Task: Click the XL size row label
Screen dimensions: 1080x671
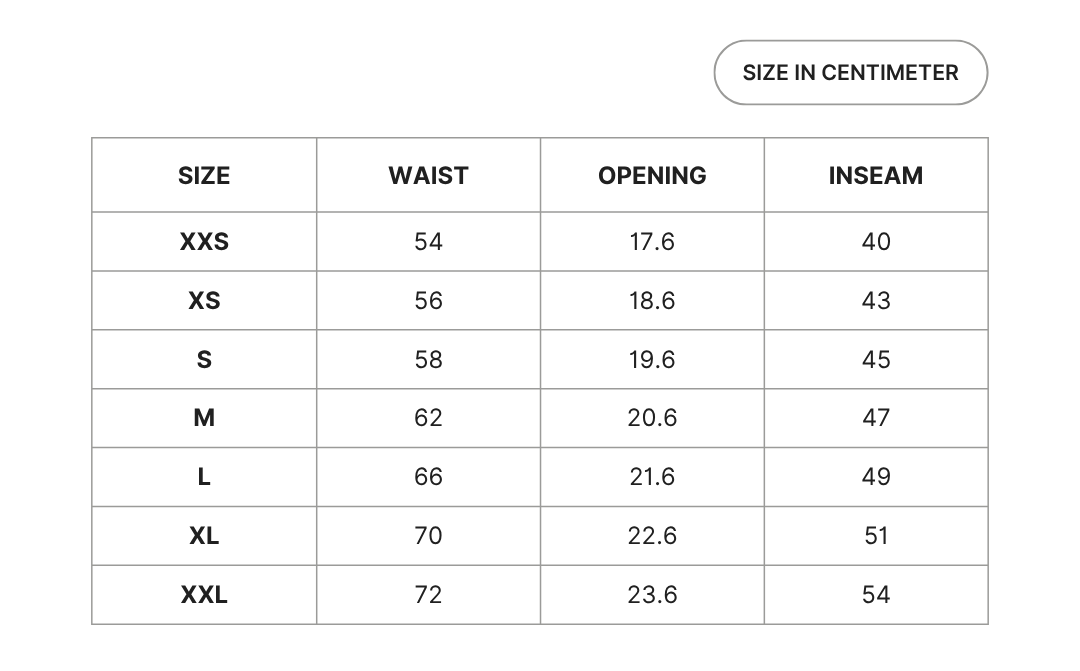Action: [x=204, y=536]
